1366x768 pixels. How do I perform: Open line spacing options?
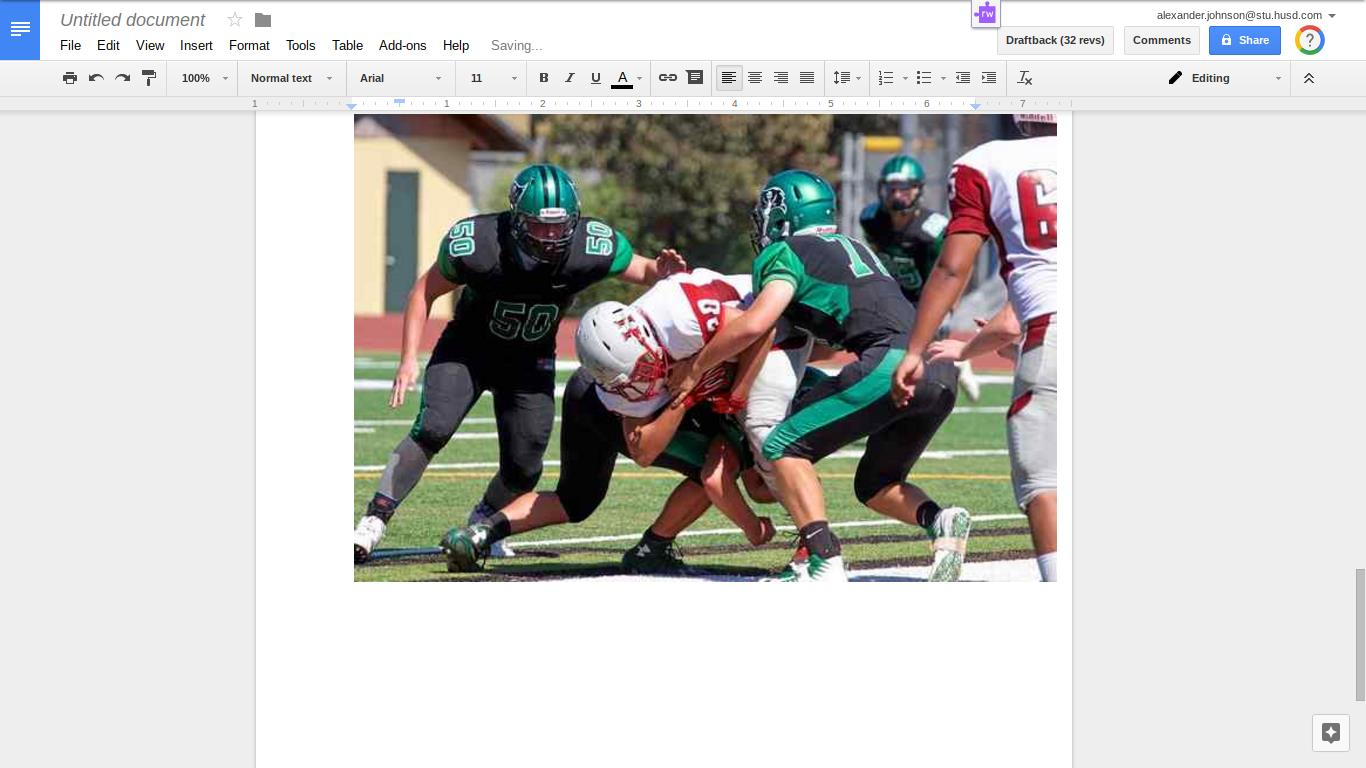click(x=847, y=78)
